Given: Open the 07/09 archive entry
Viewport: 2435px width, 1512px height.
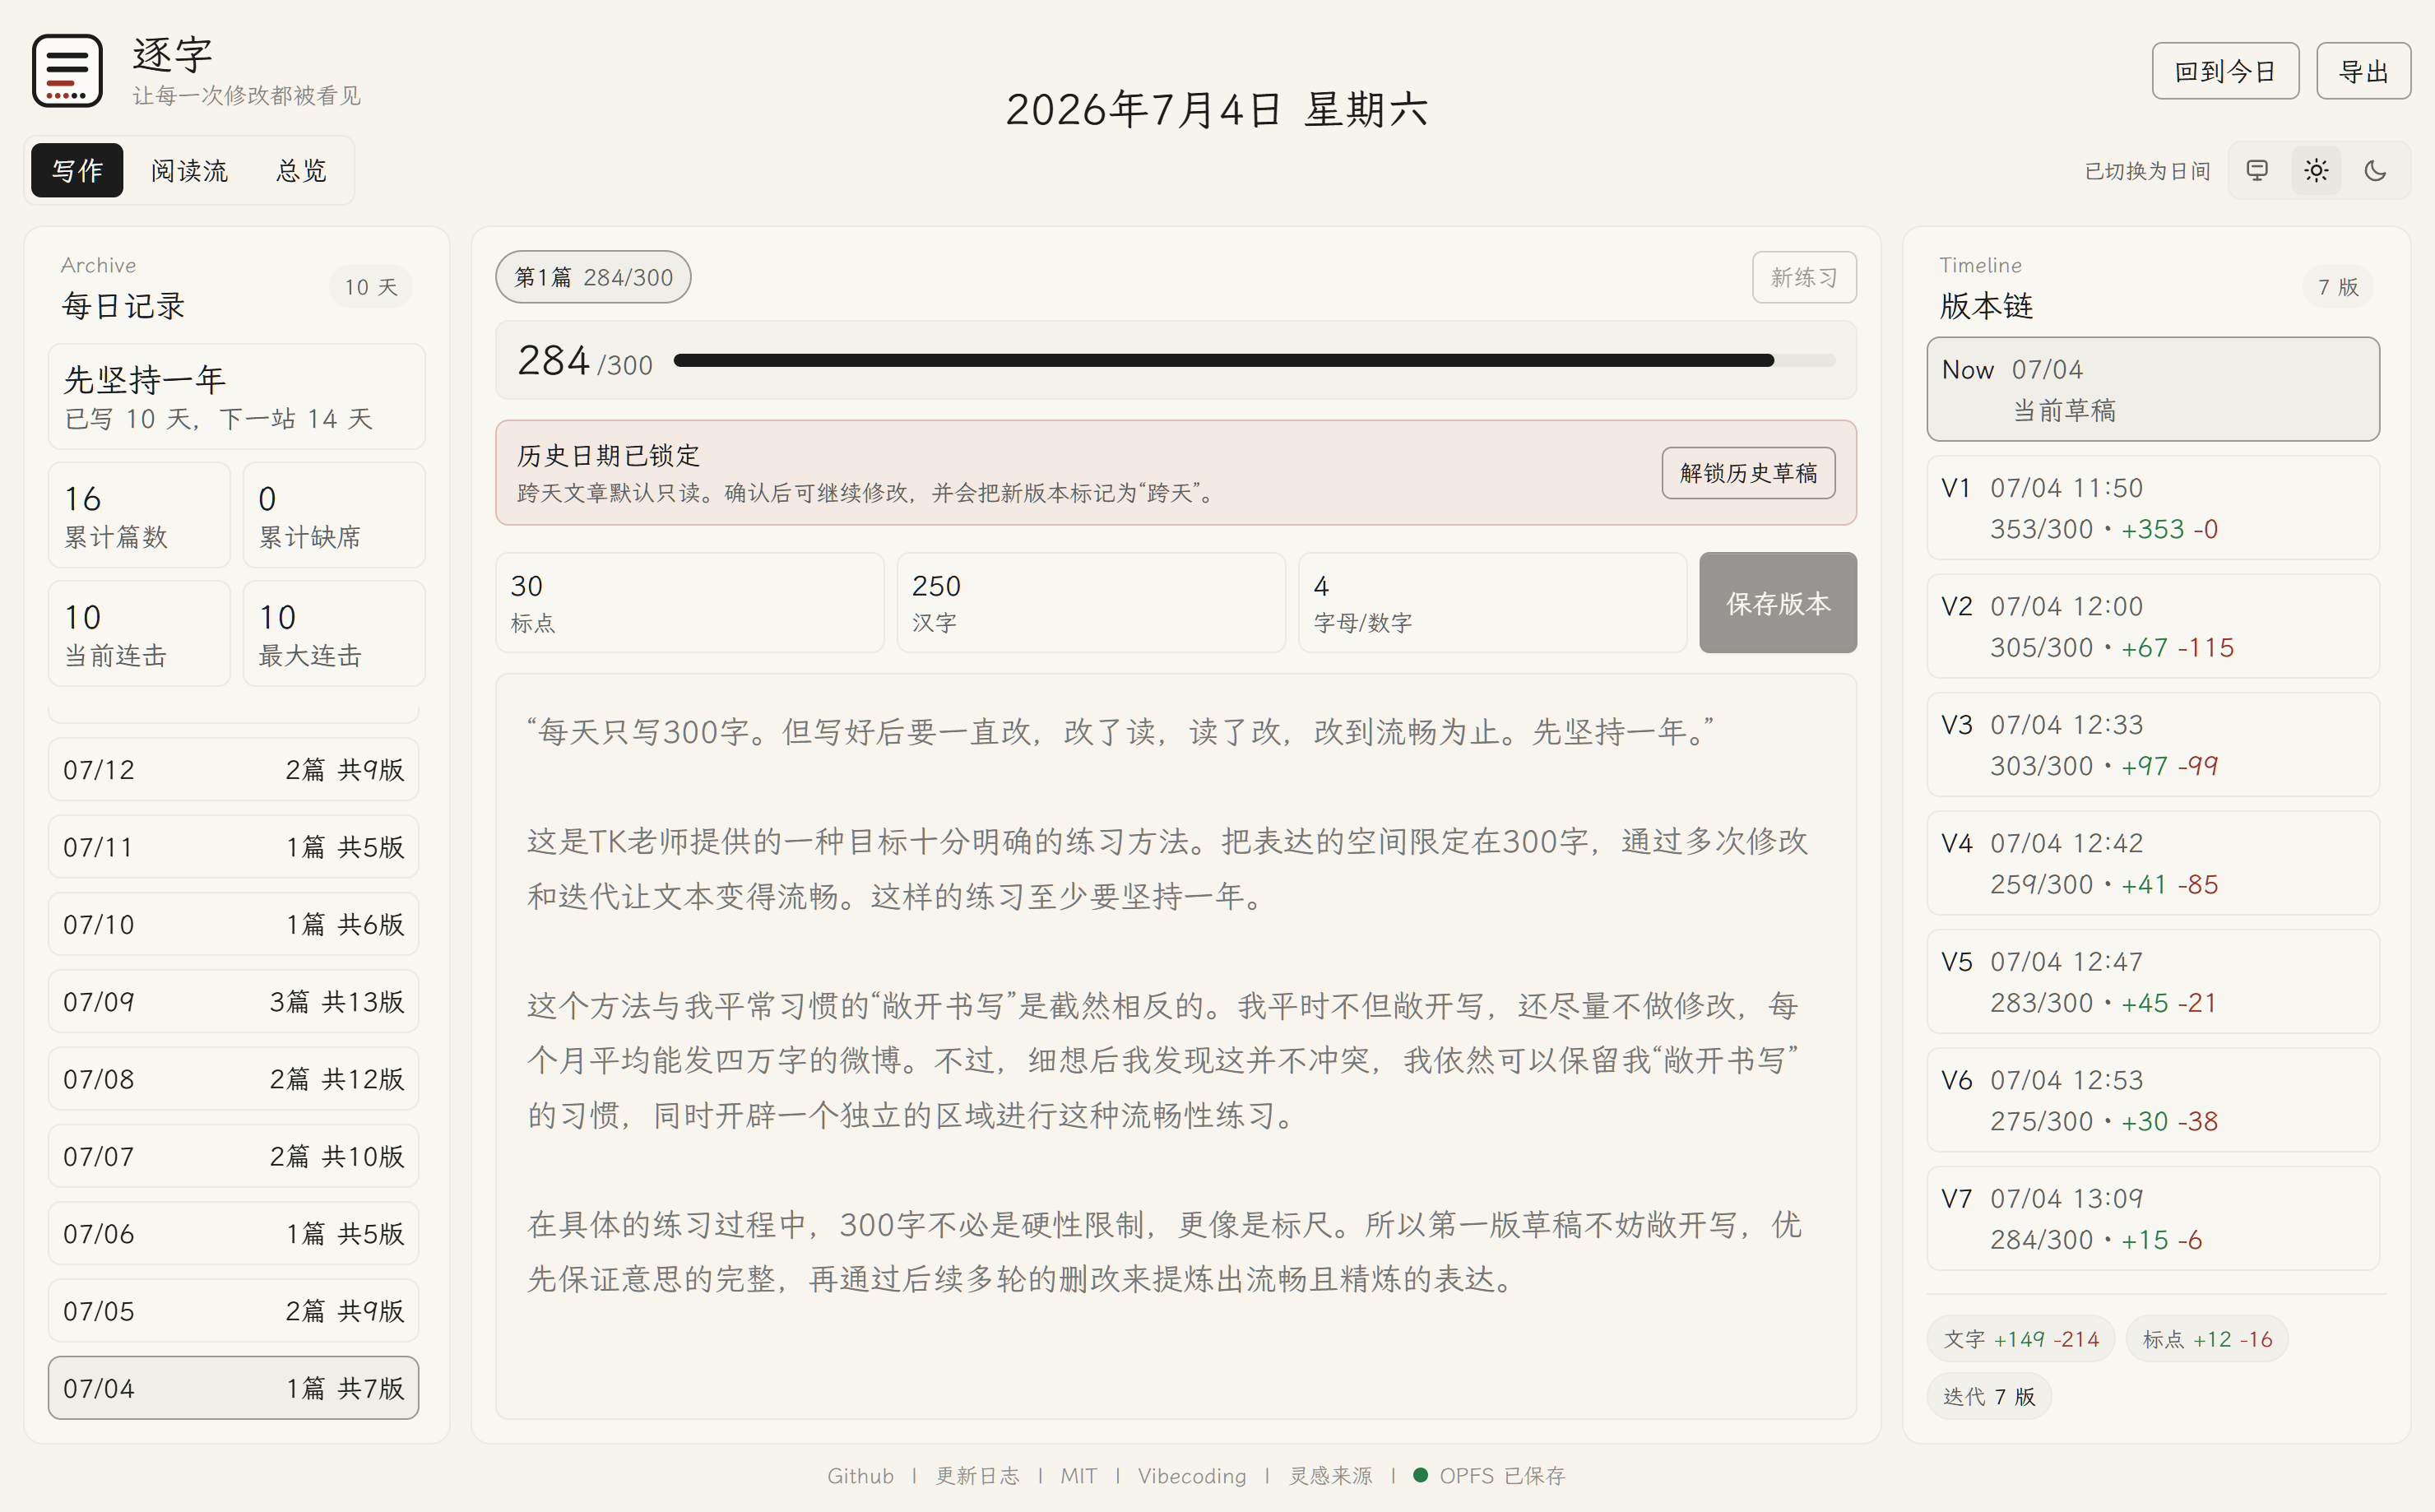Looking at the screenshot, I should [233, 1001].
